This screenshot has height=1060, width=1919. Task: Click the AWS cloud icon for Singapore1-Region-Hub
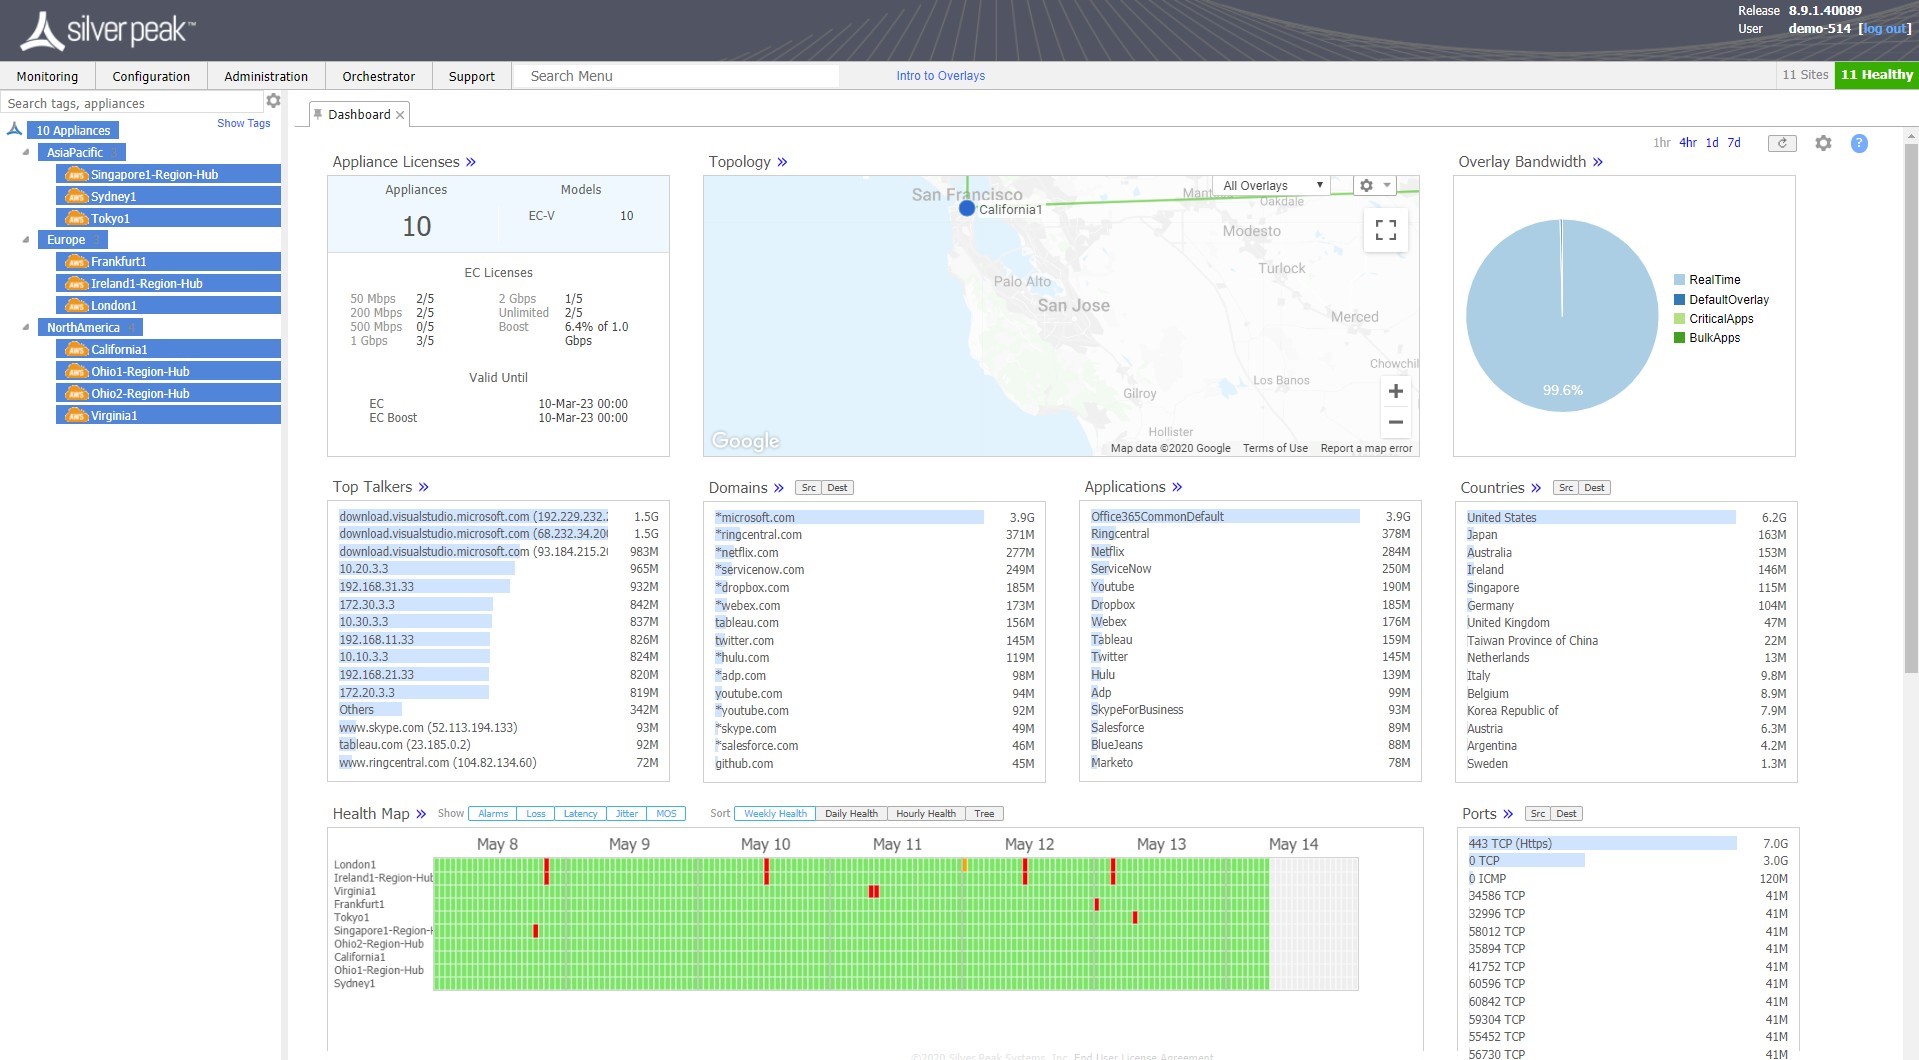pyautogui.click(x=76, y=174)
